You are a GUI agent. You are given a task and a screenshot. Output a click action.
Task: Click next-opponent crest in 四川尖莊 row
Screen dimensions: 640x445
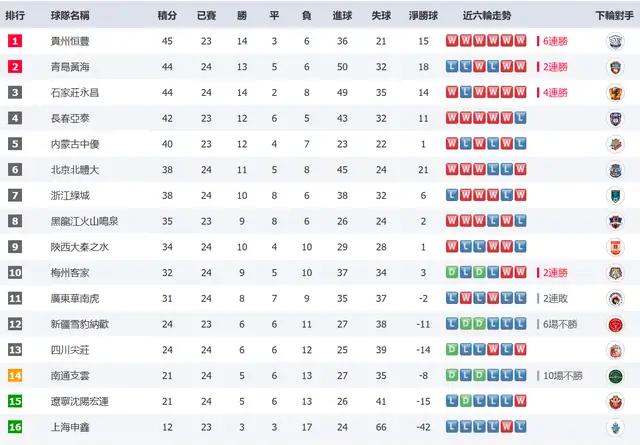coord(616,350)
